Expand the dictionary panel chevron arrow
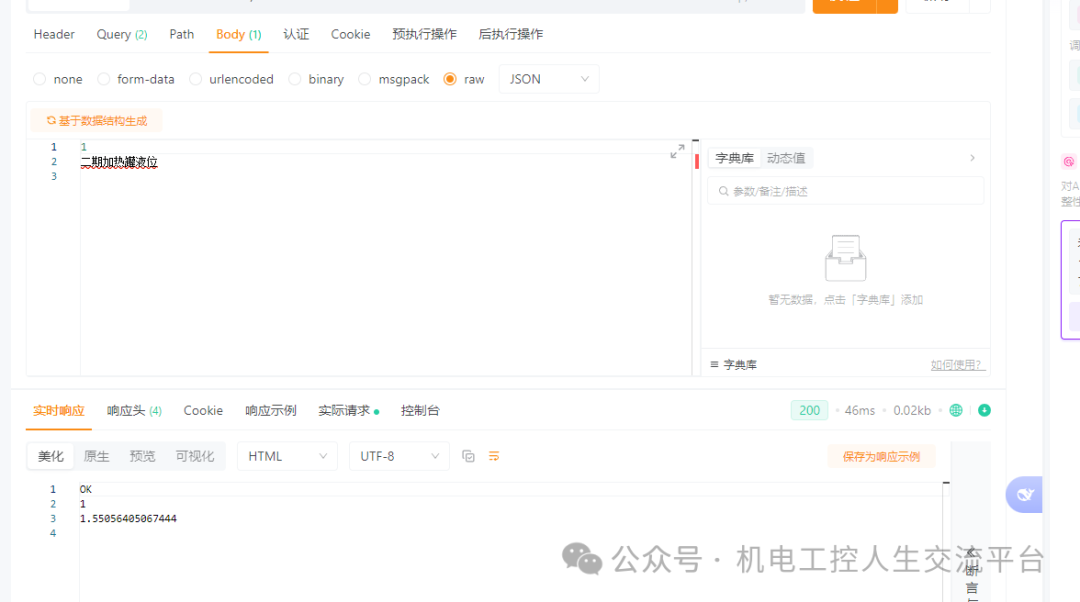Screen dimensions: 1080x602 [x=973, y=158]
